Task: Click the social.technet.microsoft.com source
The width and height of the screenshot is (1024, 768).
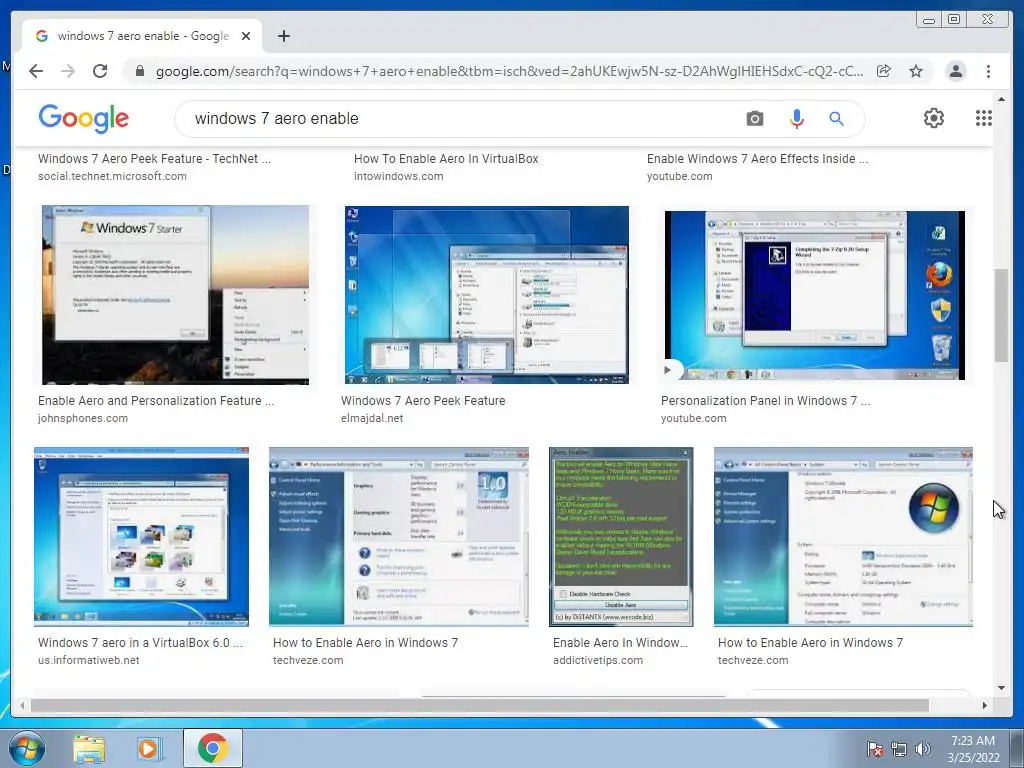Action: (x=112, y=176)
